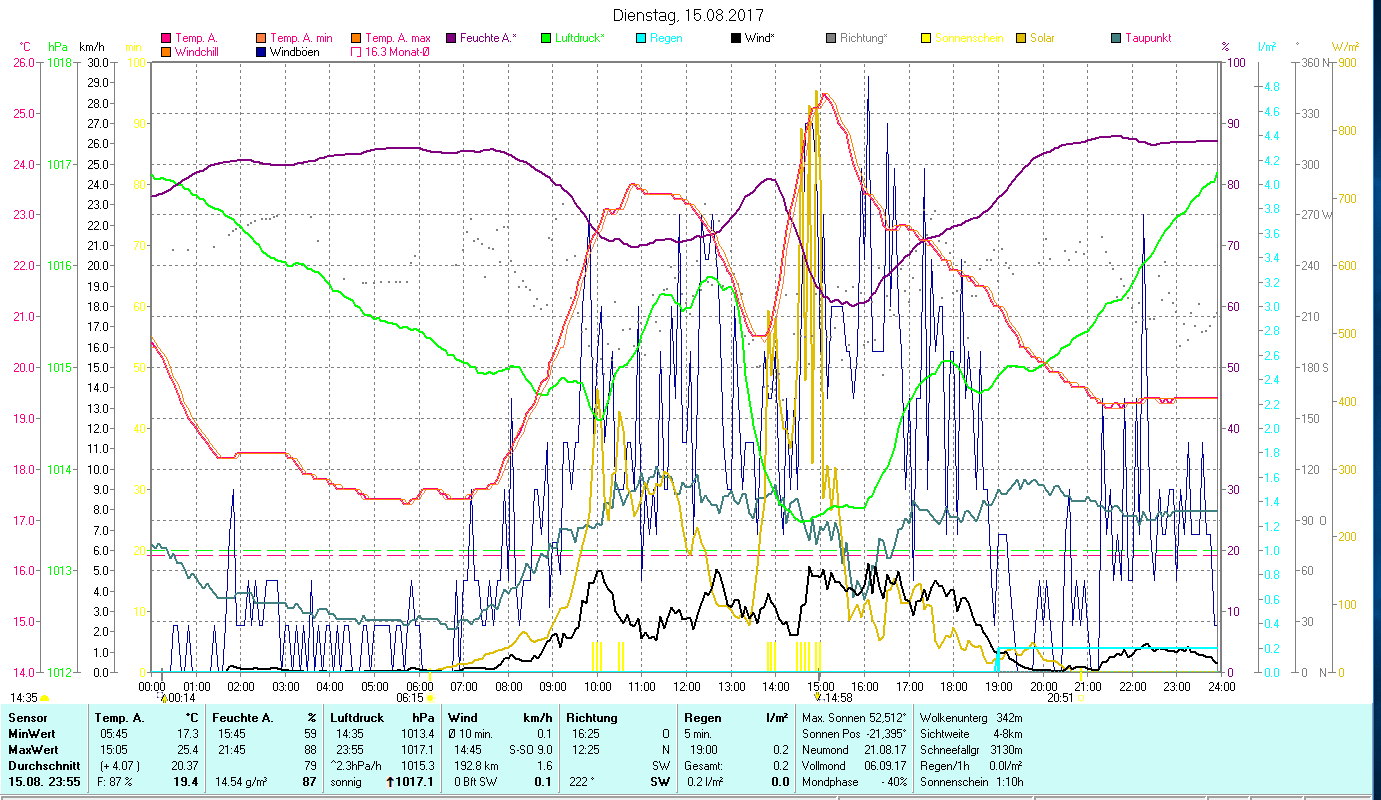Click the S-SO 9.0 wind gust value
1381x800 pixels.
tap(530, 750)
